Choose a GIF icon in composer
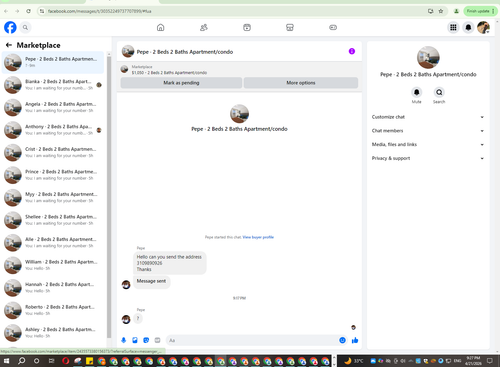500x367 pixels. (157, 340)
